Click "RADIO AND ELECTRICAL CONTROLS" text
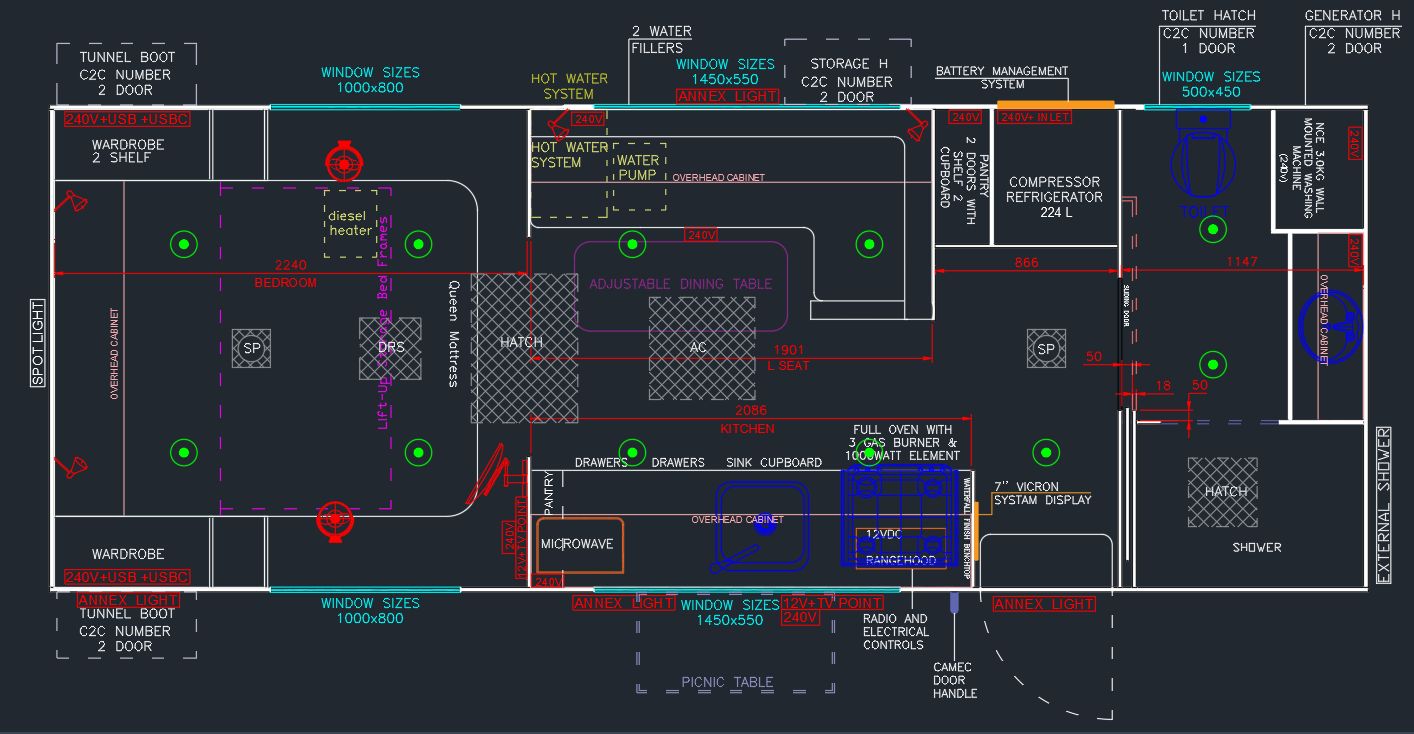Viewport: 1414px width, 734px height. [x=896, y=632]
